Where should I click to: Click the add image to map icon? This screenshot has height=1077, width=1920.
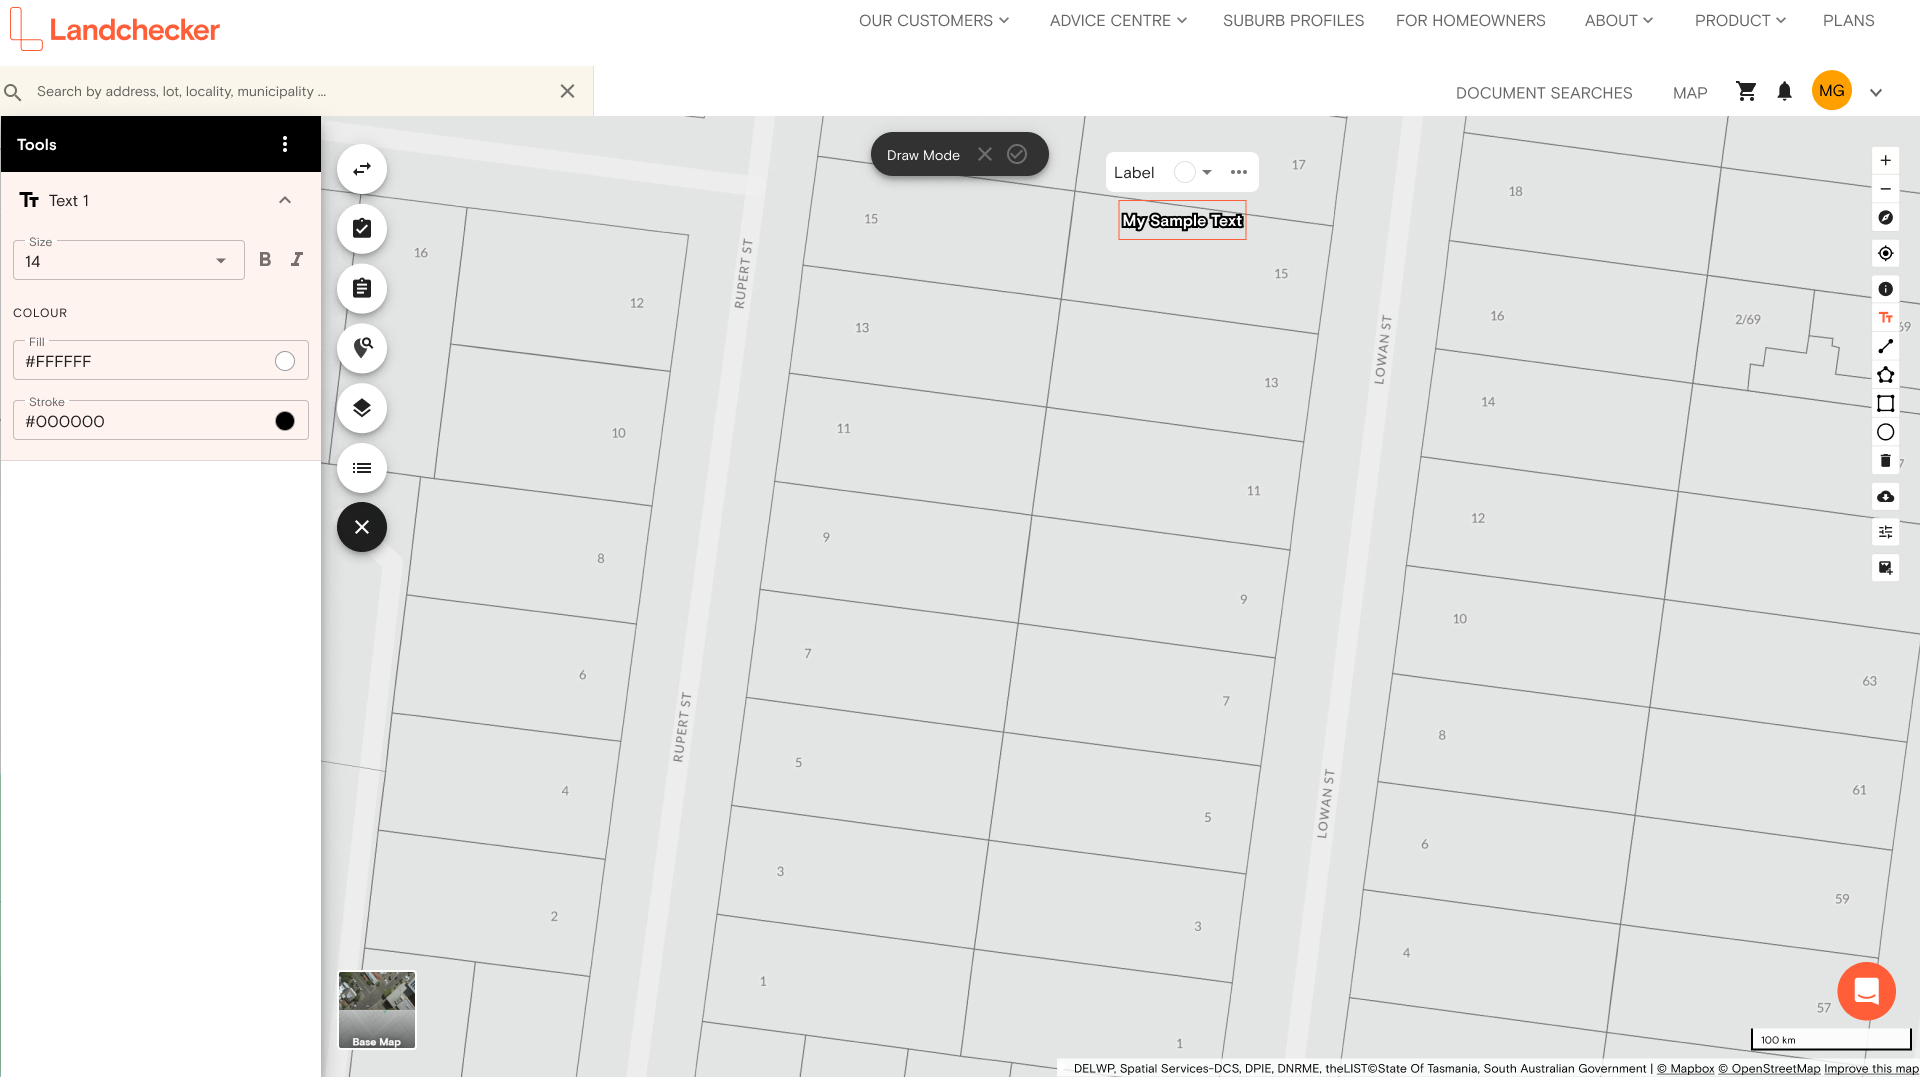tap(1885, 568)
